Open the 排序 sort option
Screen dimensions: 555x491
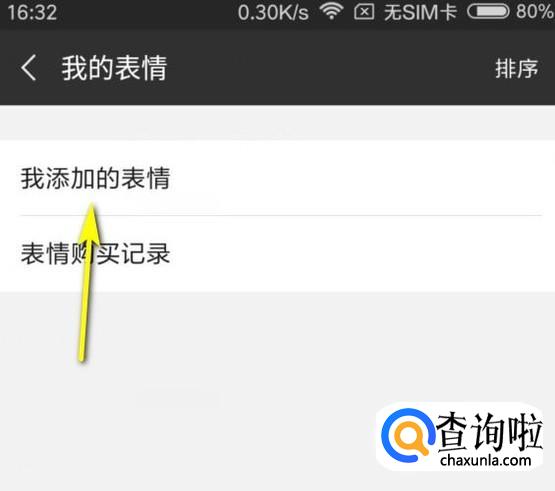tap(516, 68)
